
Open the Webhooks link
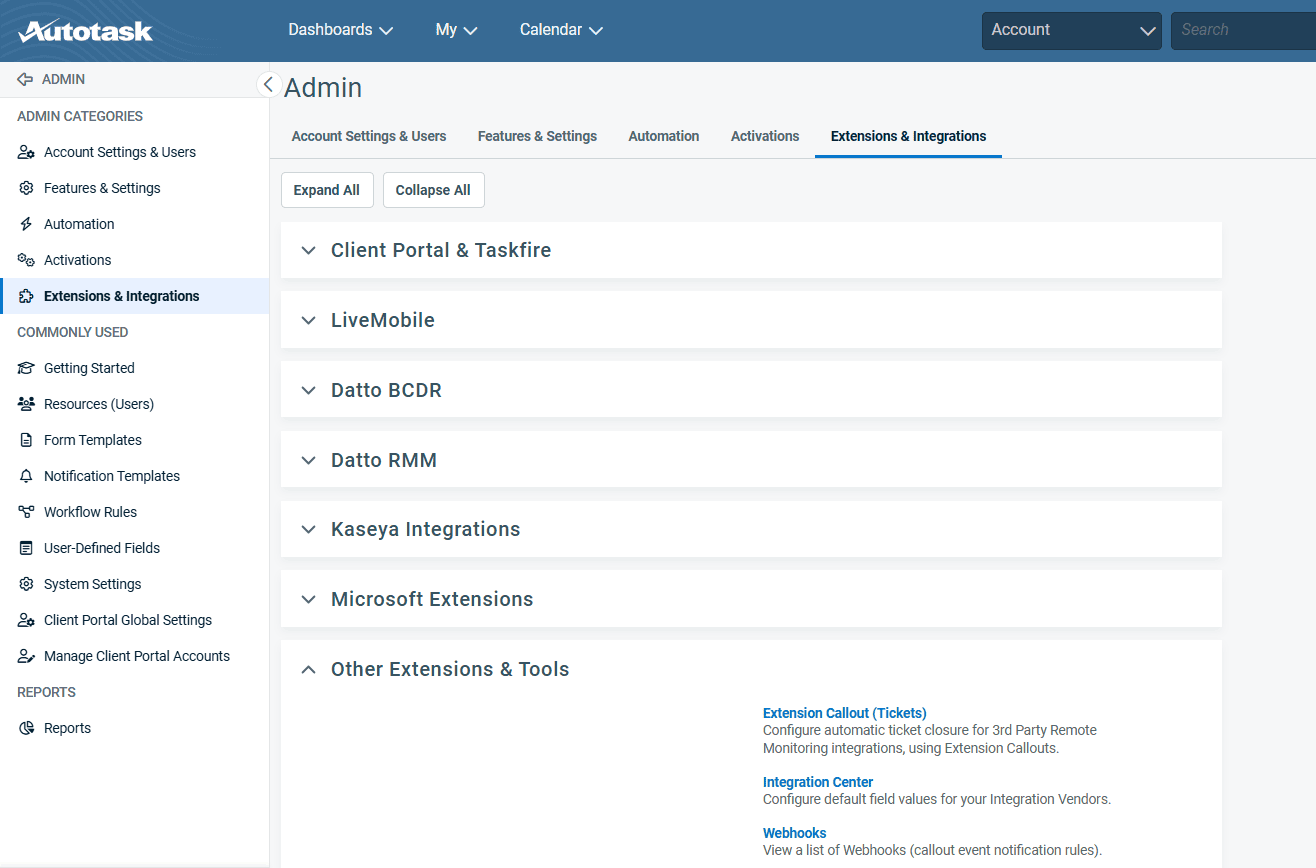click(794, 833)
